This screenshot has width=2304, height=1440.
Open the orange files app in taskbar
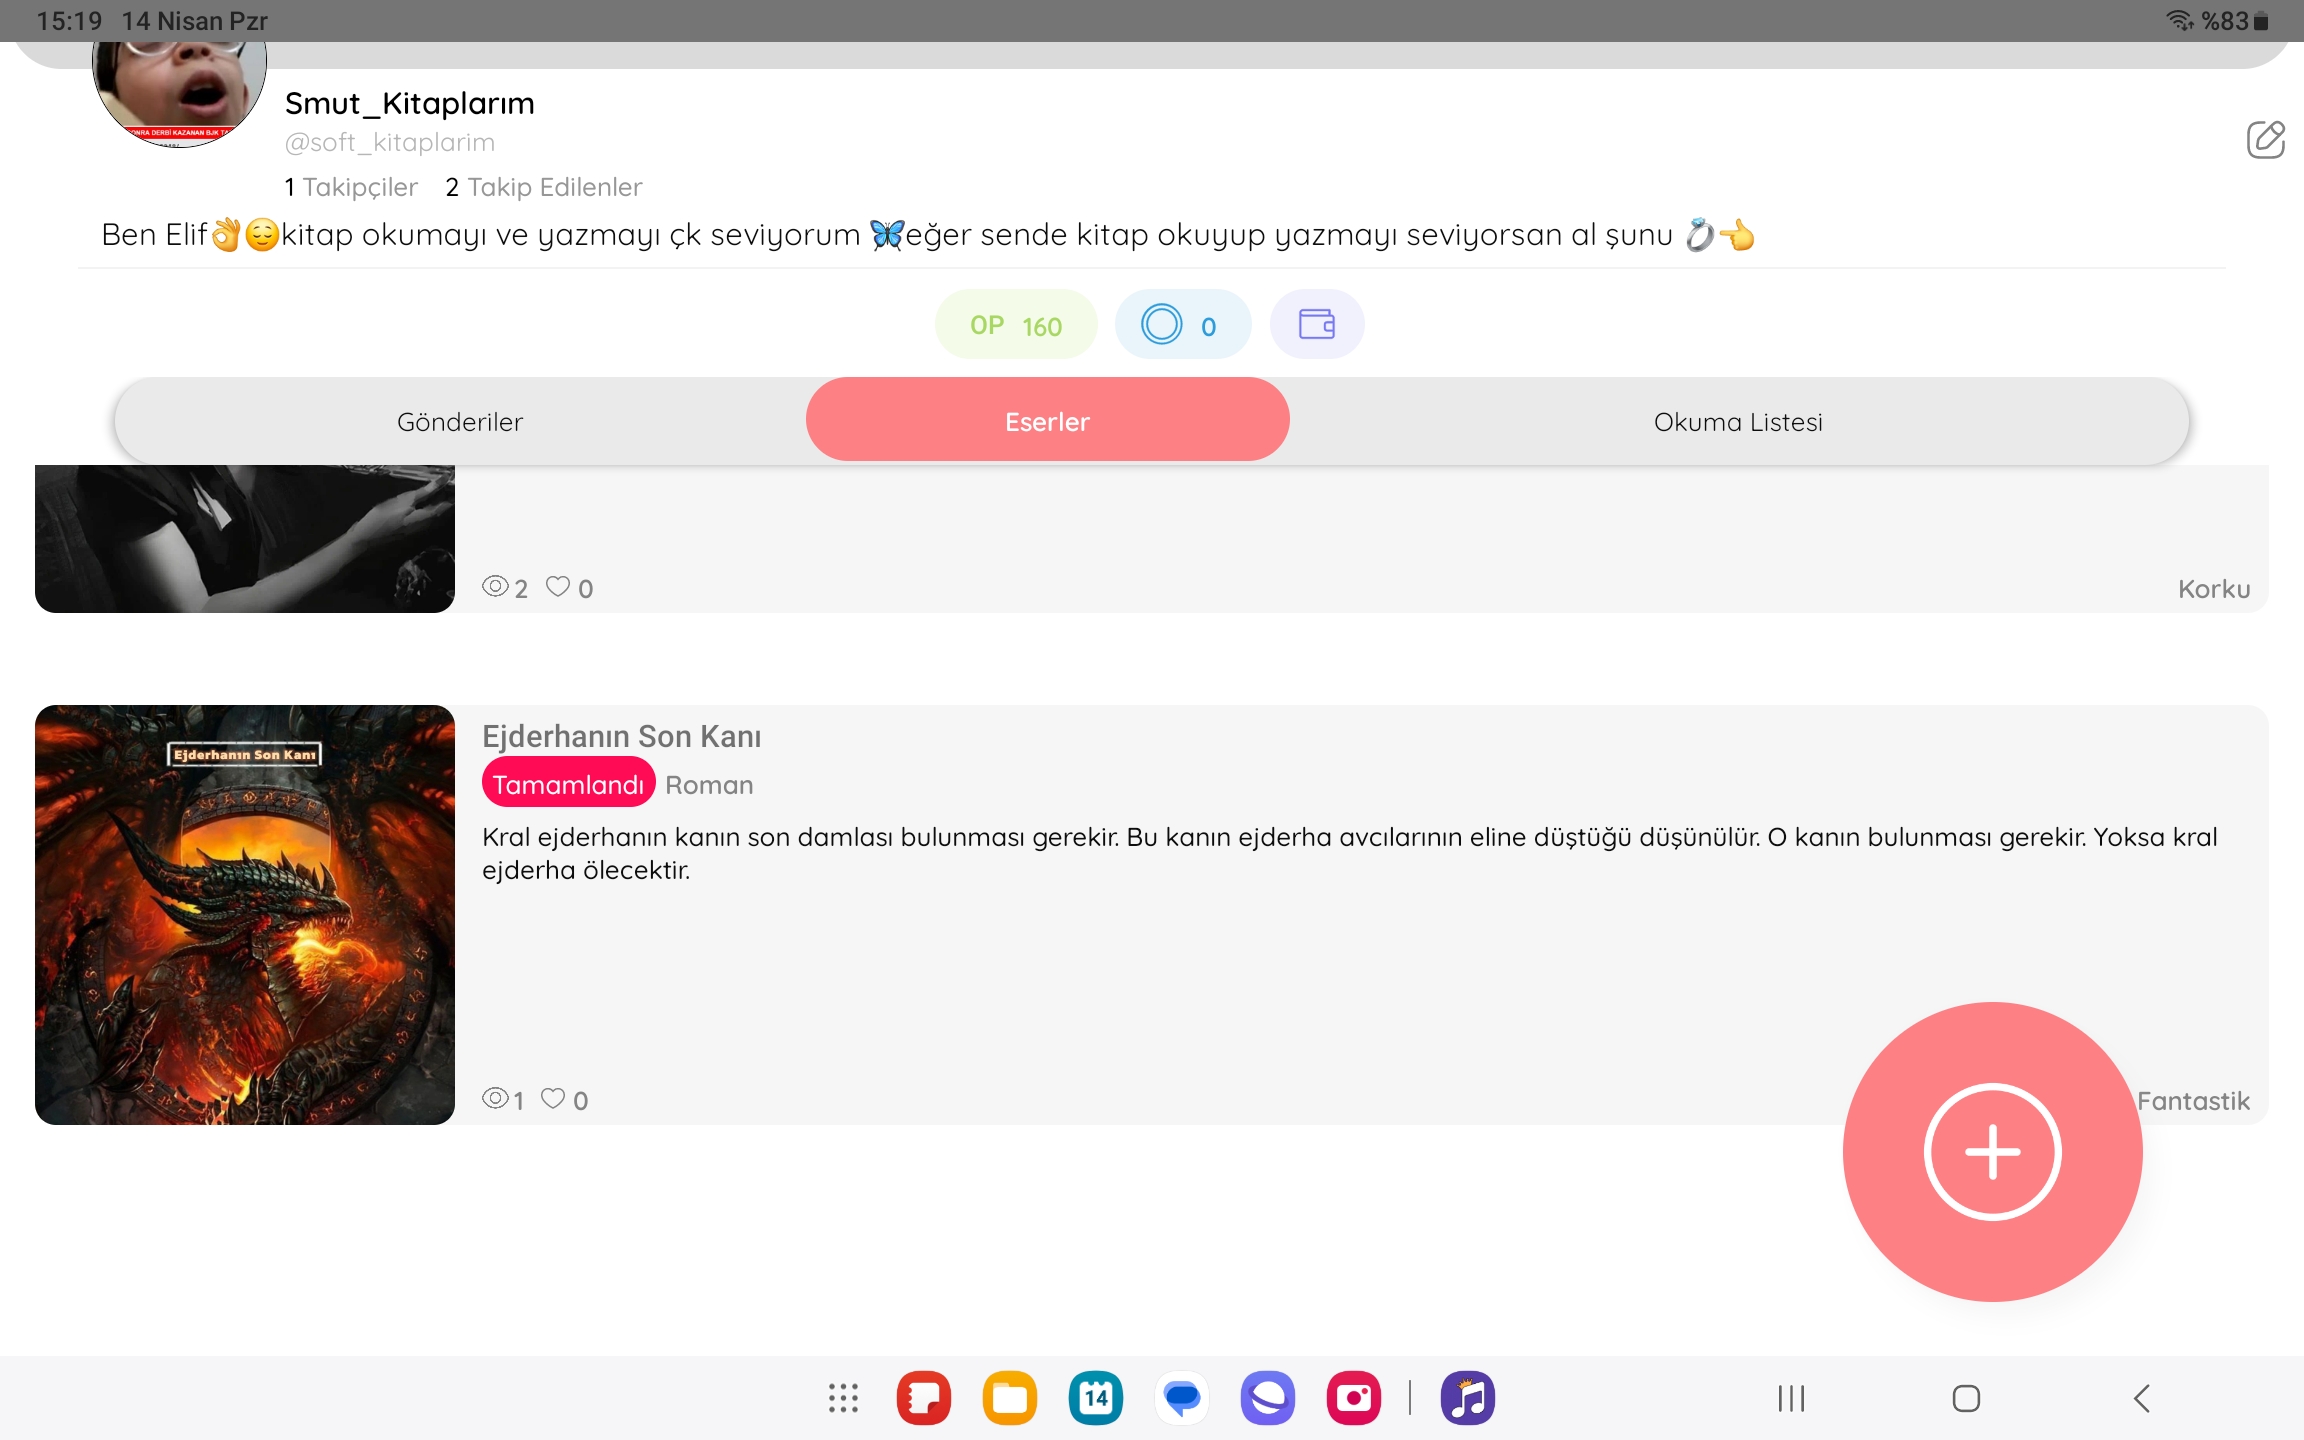point(1010,1398)
